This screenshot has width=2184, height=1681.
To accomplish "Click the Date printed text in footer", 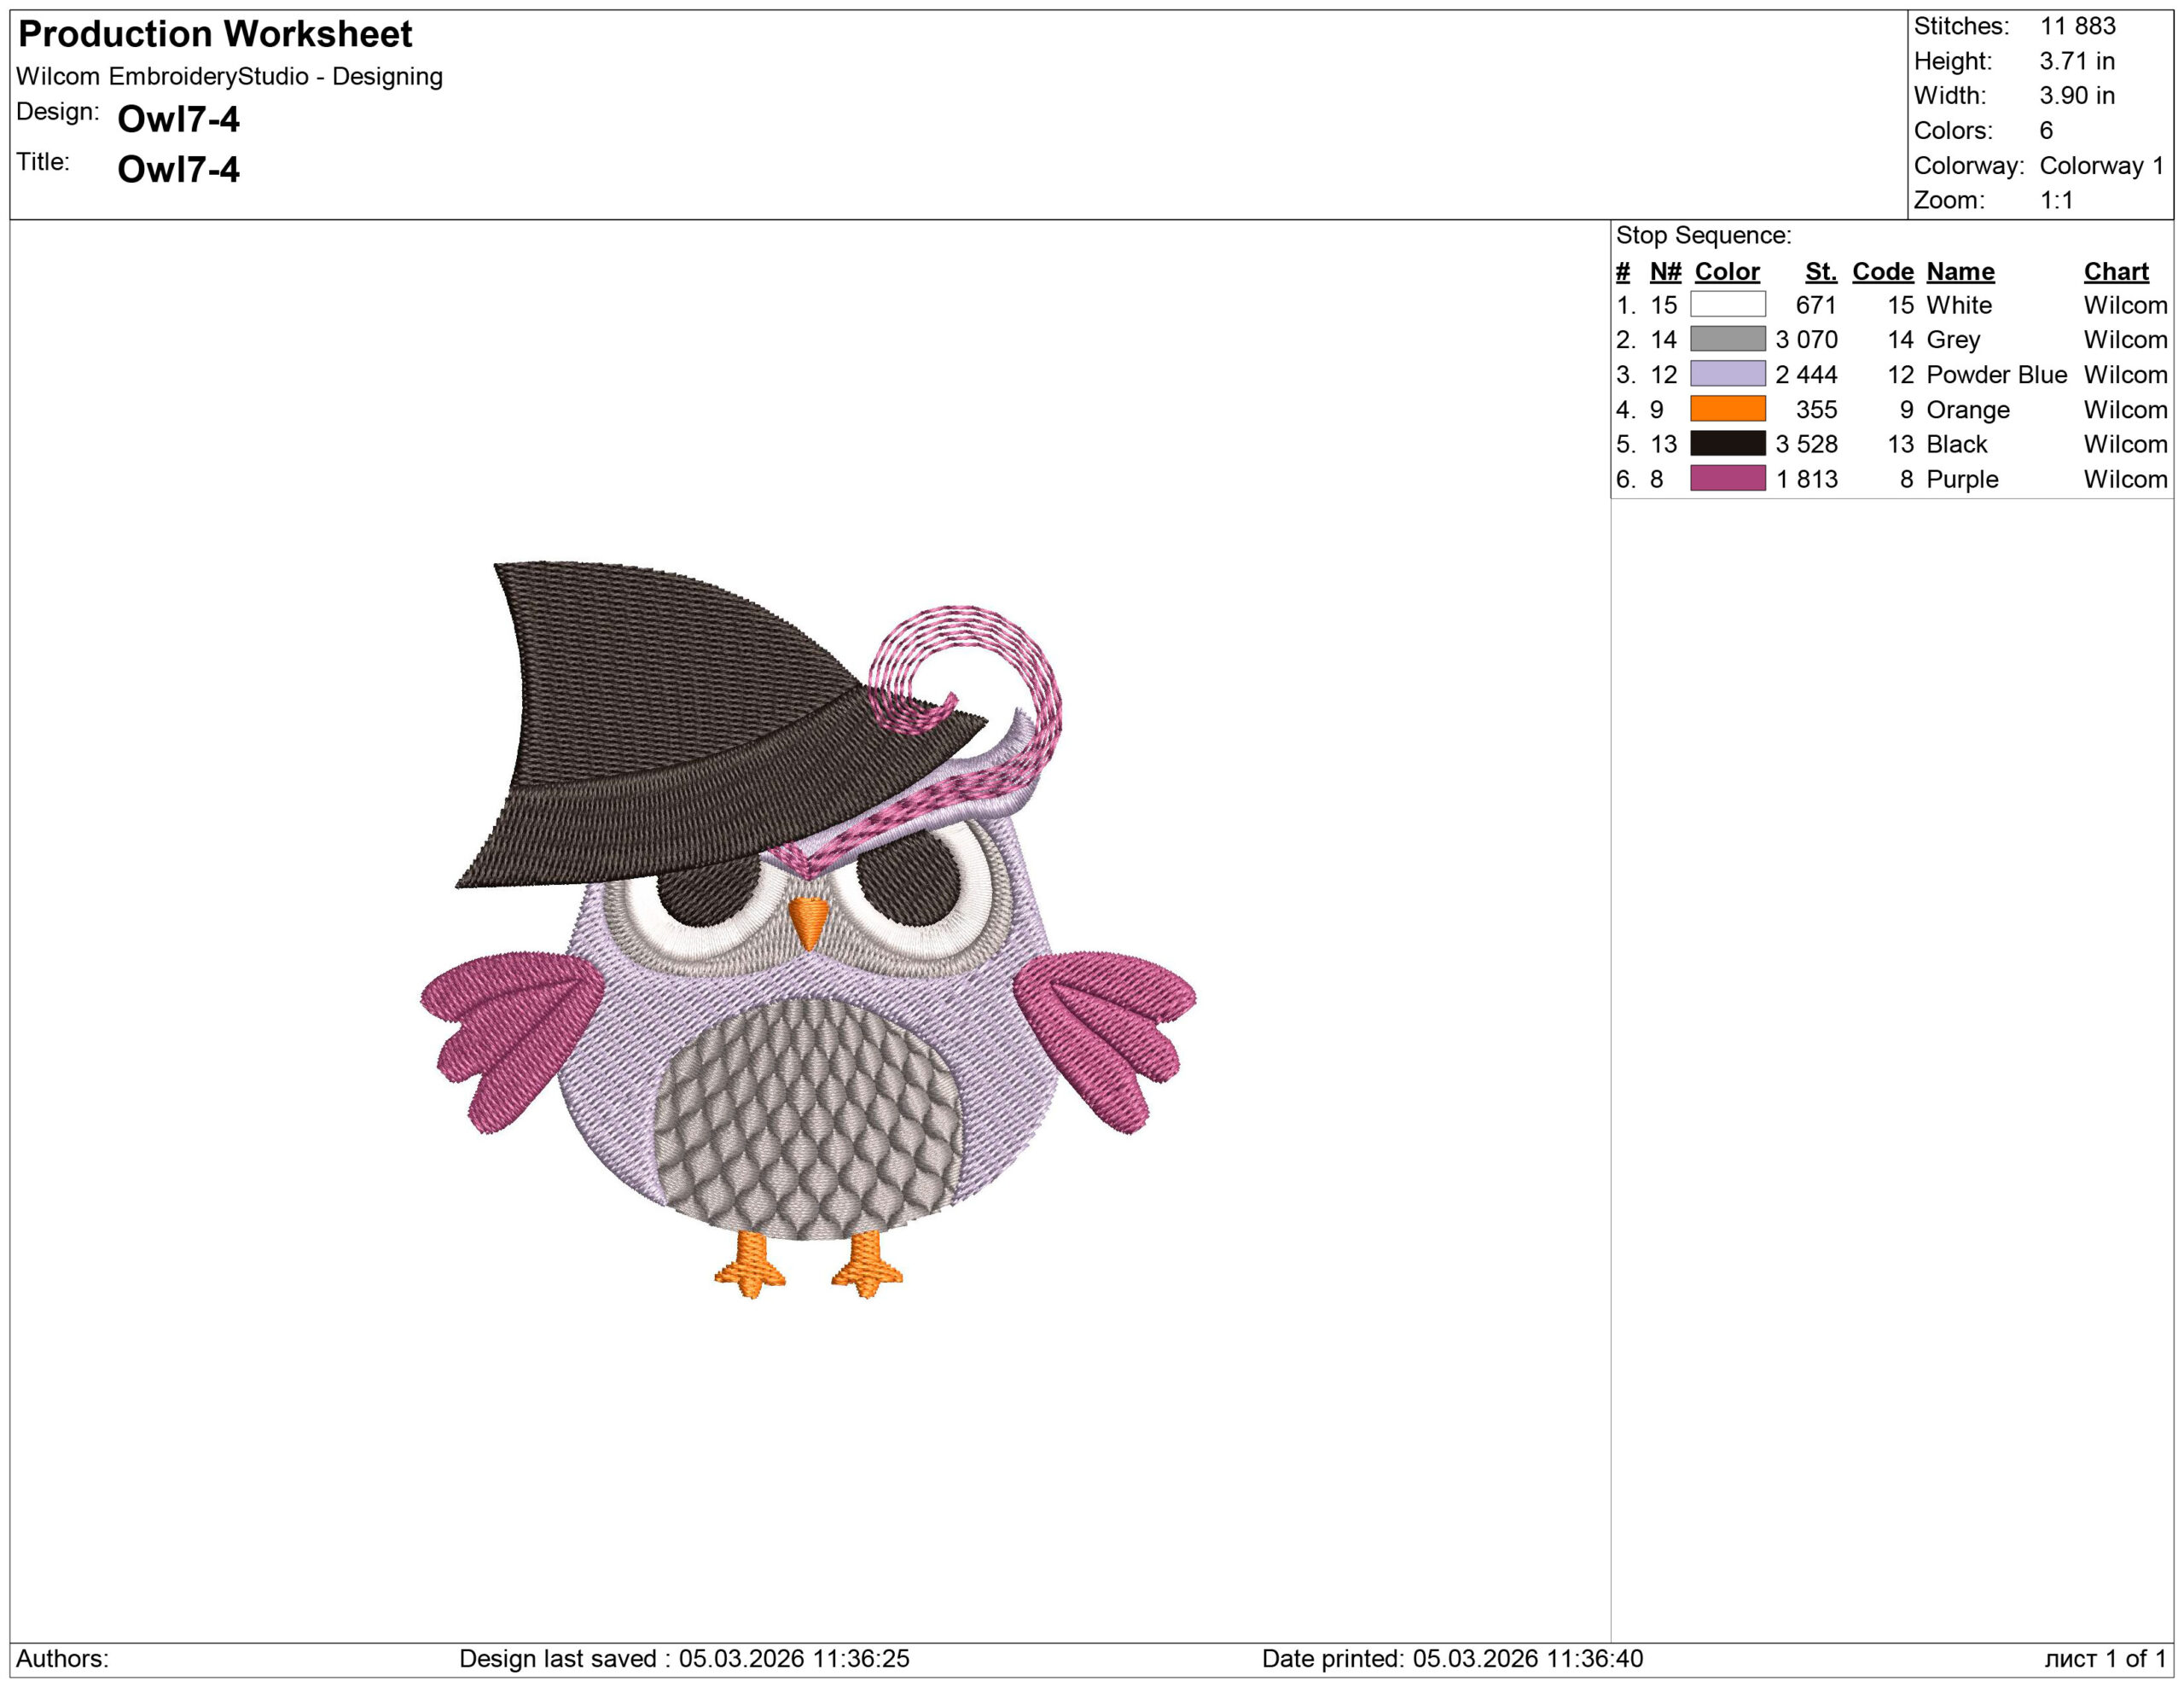I will pos(1451,1658).
